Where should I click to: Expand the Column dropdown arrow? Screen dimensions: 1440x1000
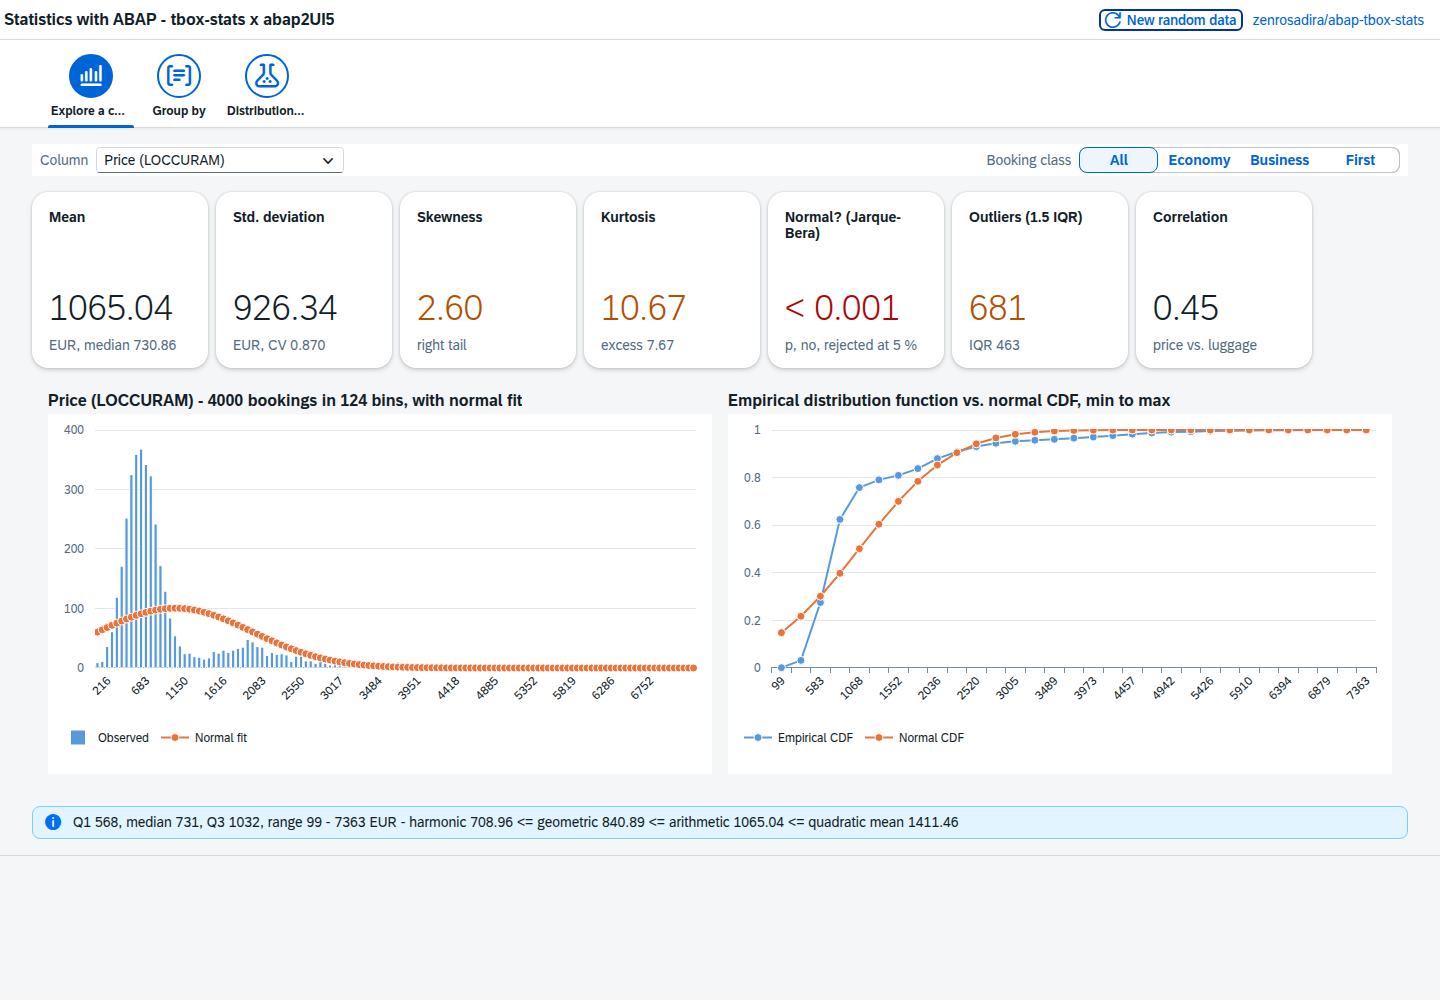(328, 160)
